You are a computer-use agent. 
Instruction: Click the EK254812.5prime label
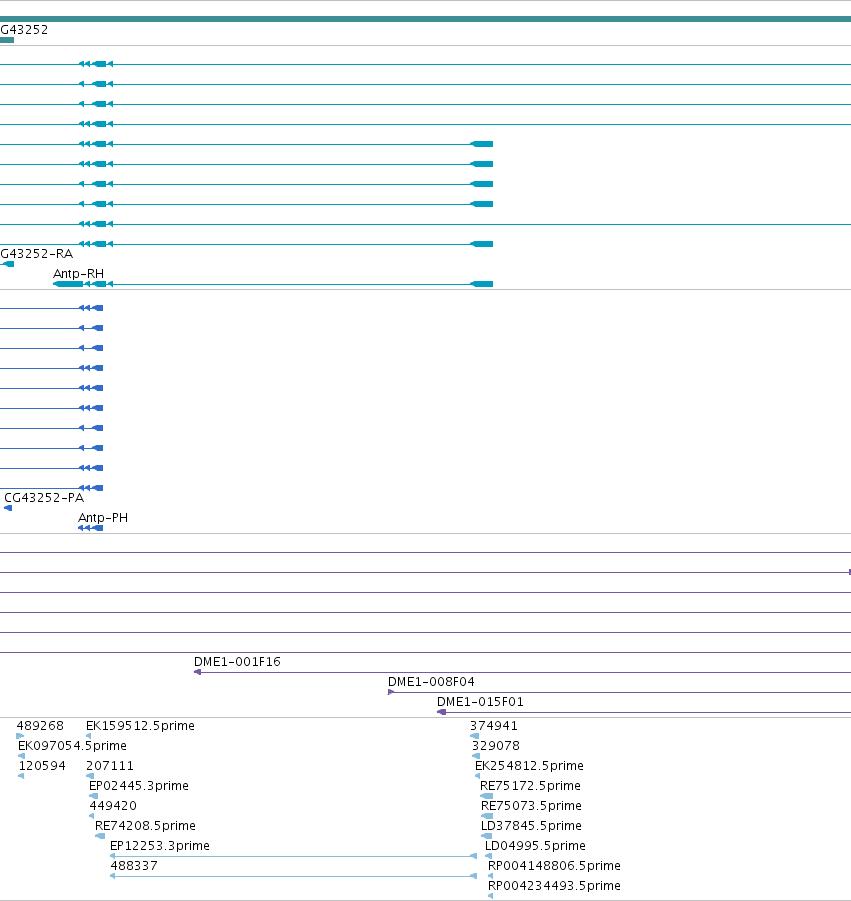[x=529, y=766]
